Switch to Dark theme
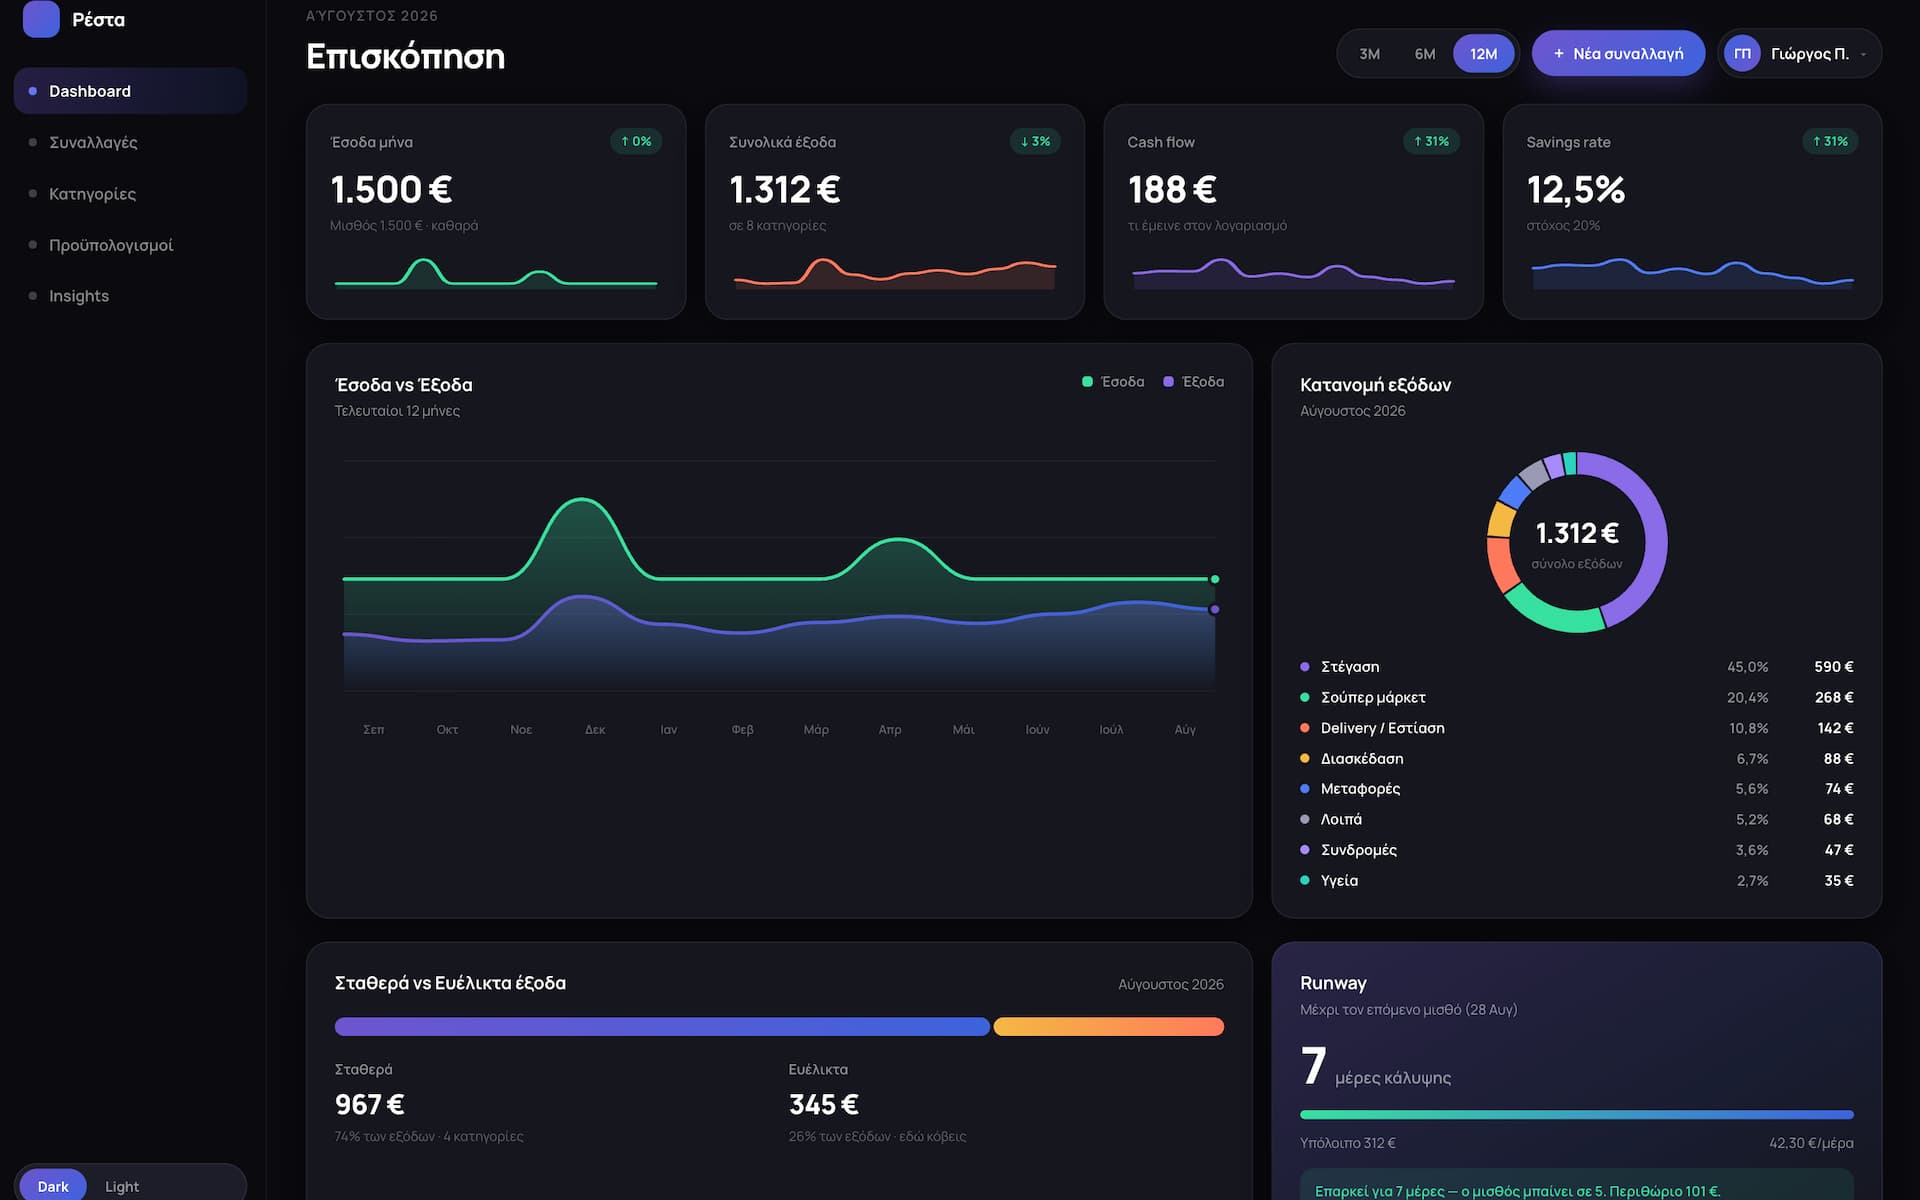The height and width of the screenshot is (1200, 1920). coord(53,1186)
